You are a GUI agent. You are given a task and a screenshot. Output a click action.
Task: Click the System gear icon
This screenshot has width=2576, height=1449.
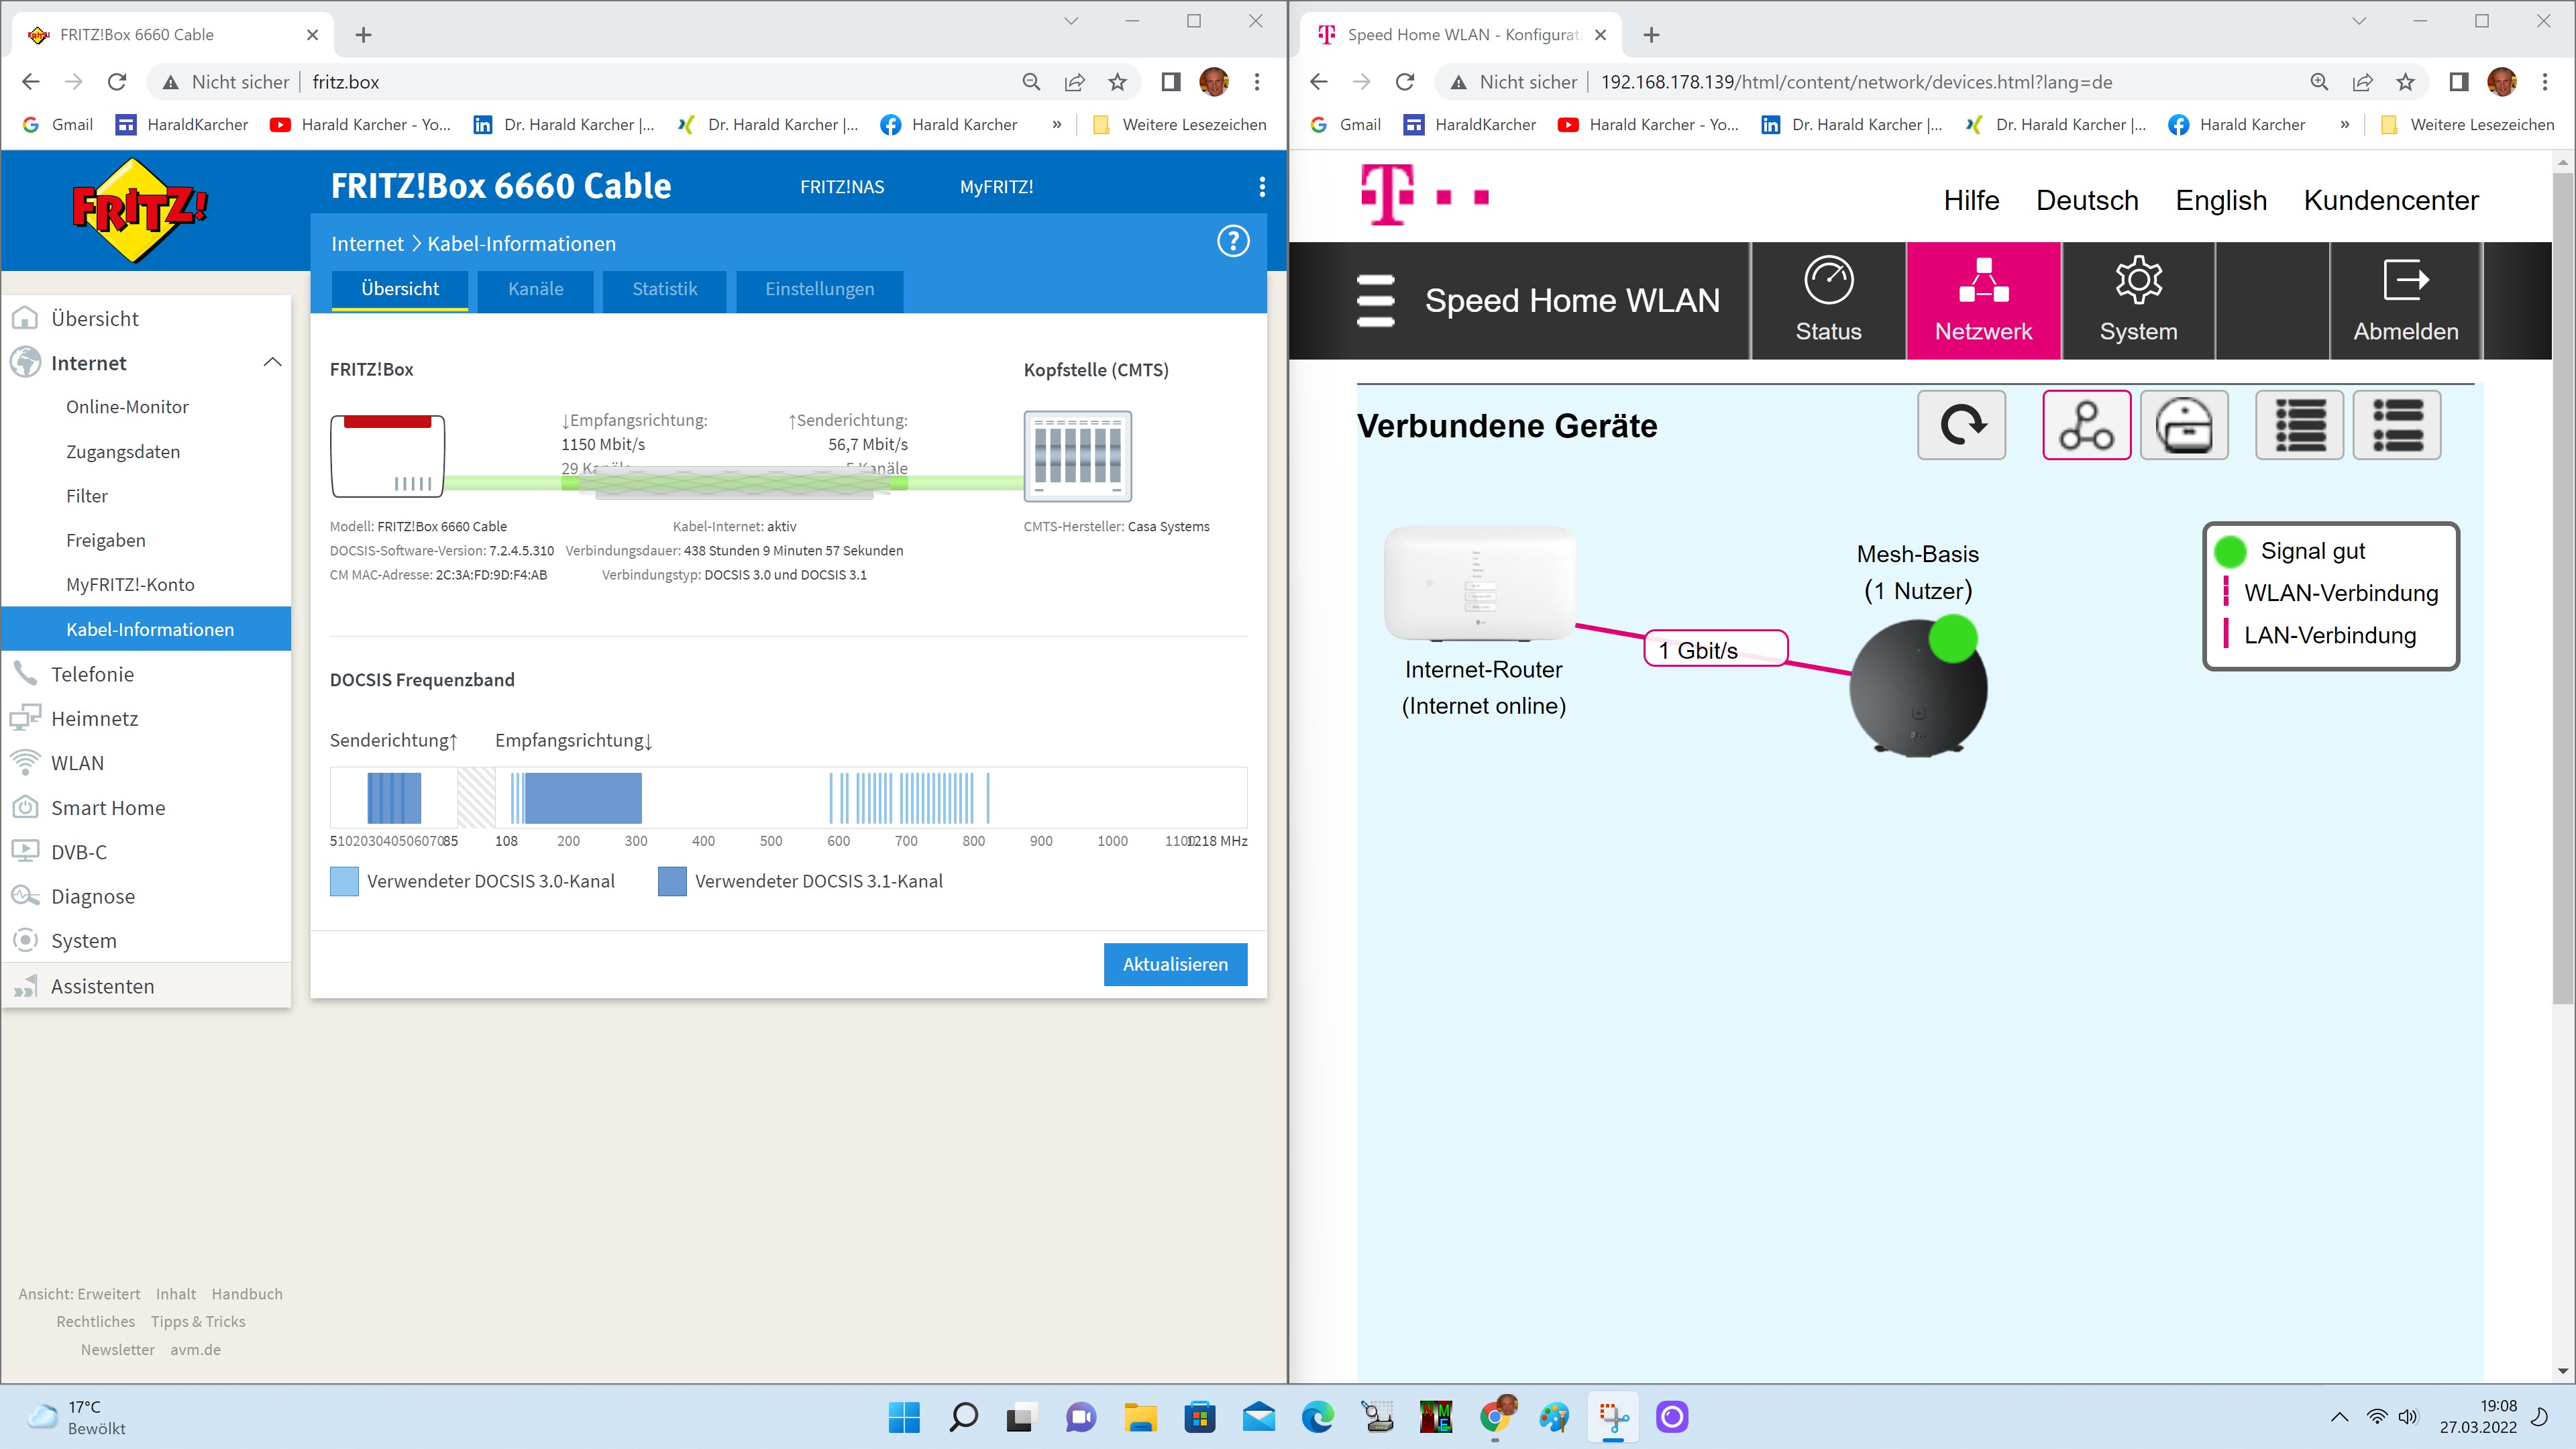tap(2138, 280)
